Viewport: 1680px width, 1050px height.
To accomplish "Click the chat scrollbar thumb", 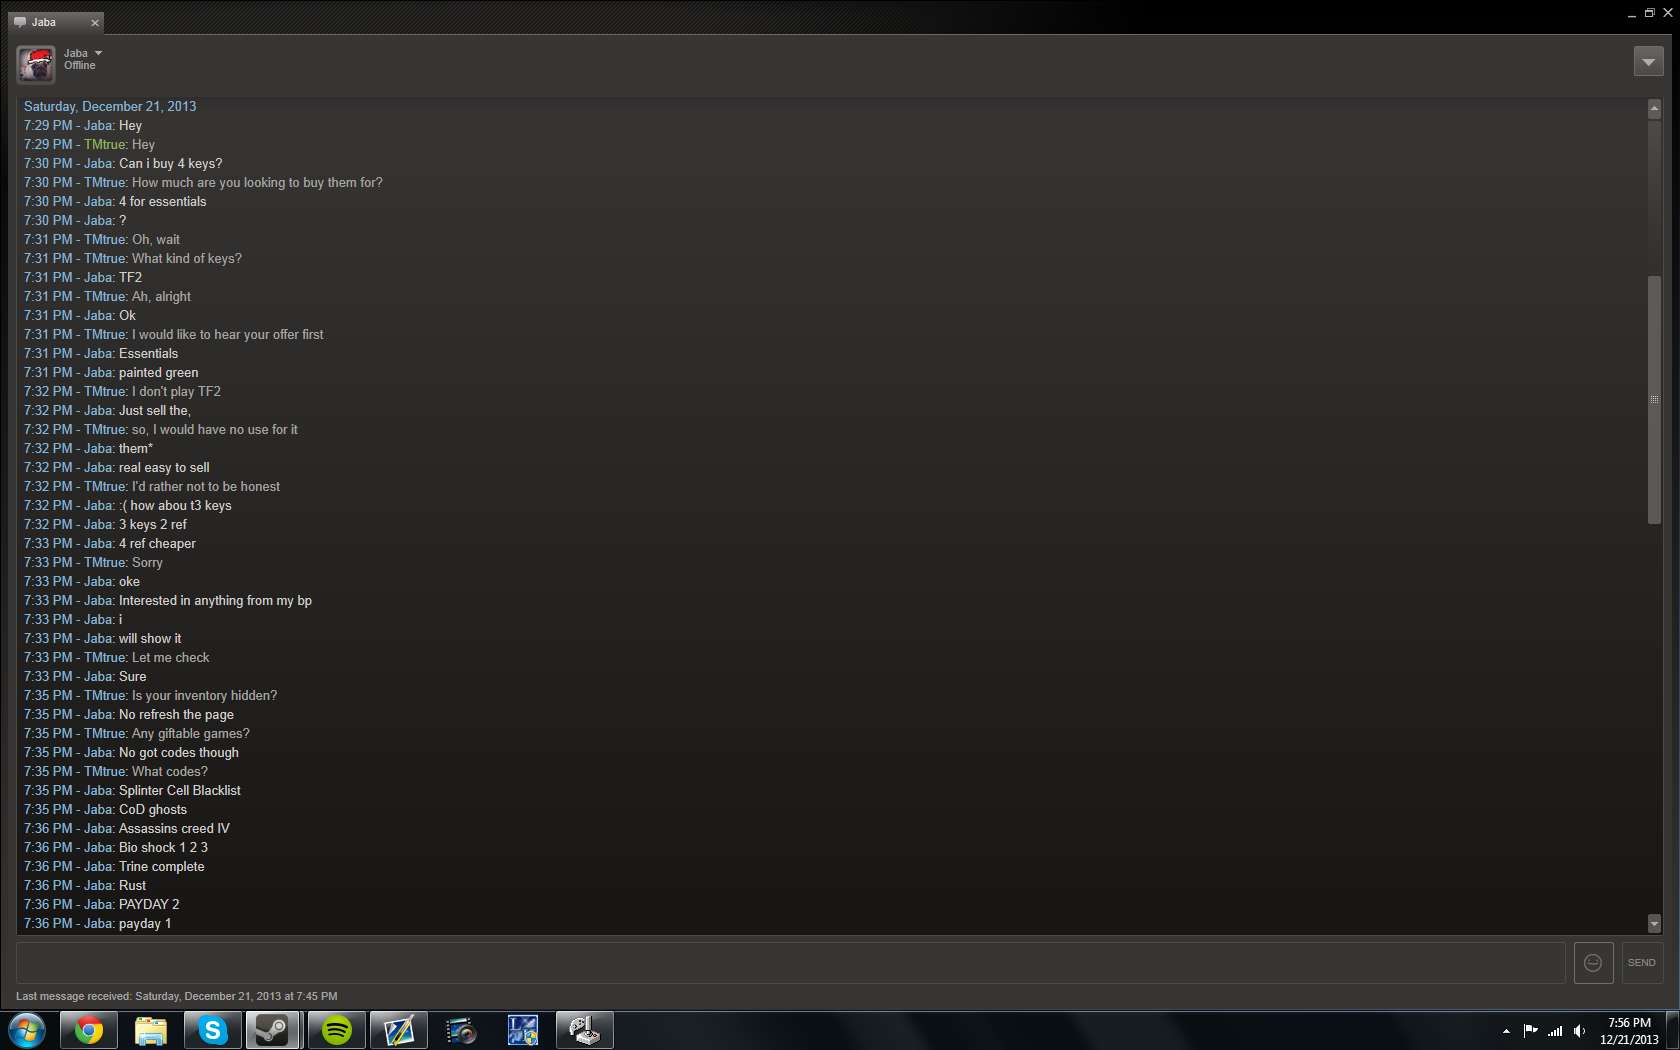I will pyautogui.click(x=1654, y=398).
